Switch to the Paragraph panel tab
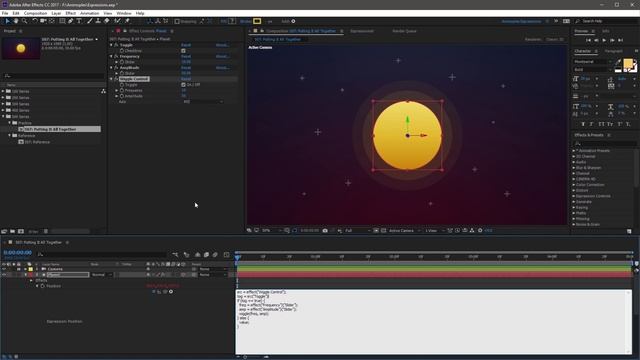The image size is (640, 360). tap(613, 51)
